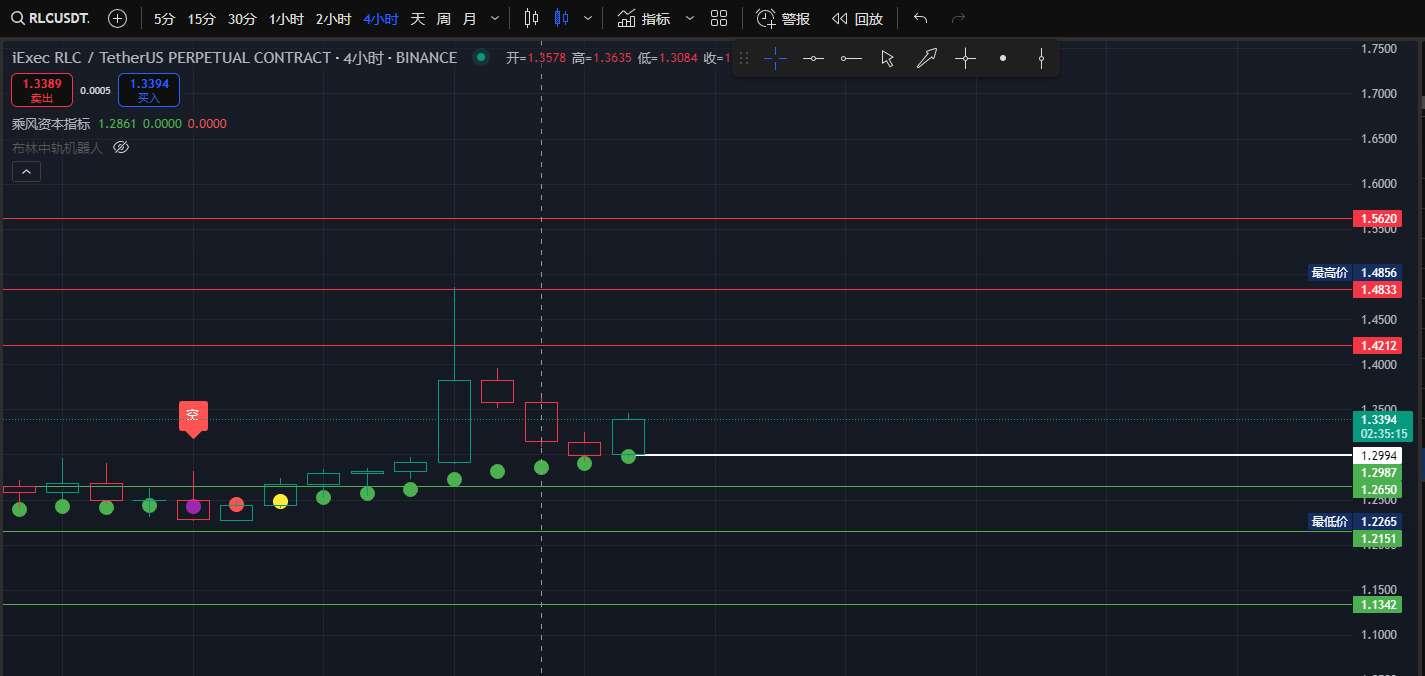Select the dot cursor tool
Image resolution: width=1425 pixels, height=676 pixels.
(1003, 59)
